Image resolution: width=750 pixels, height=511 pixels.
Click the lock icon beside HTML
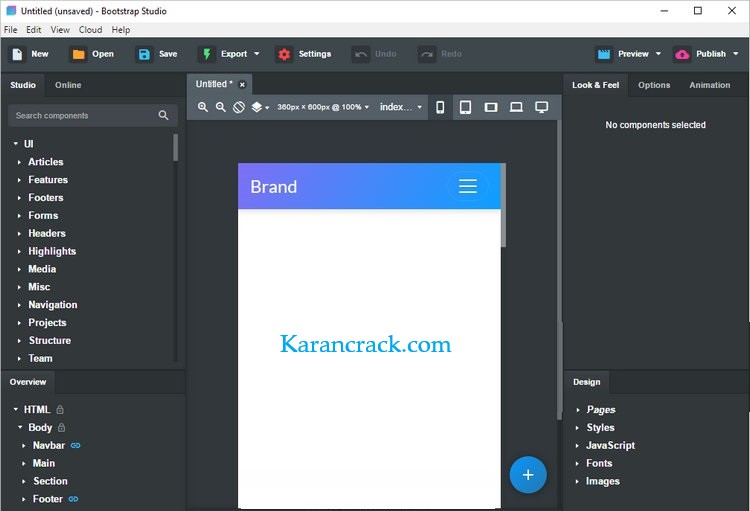[60, 410]
